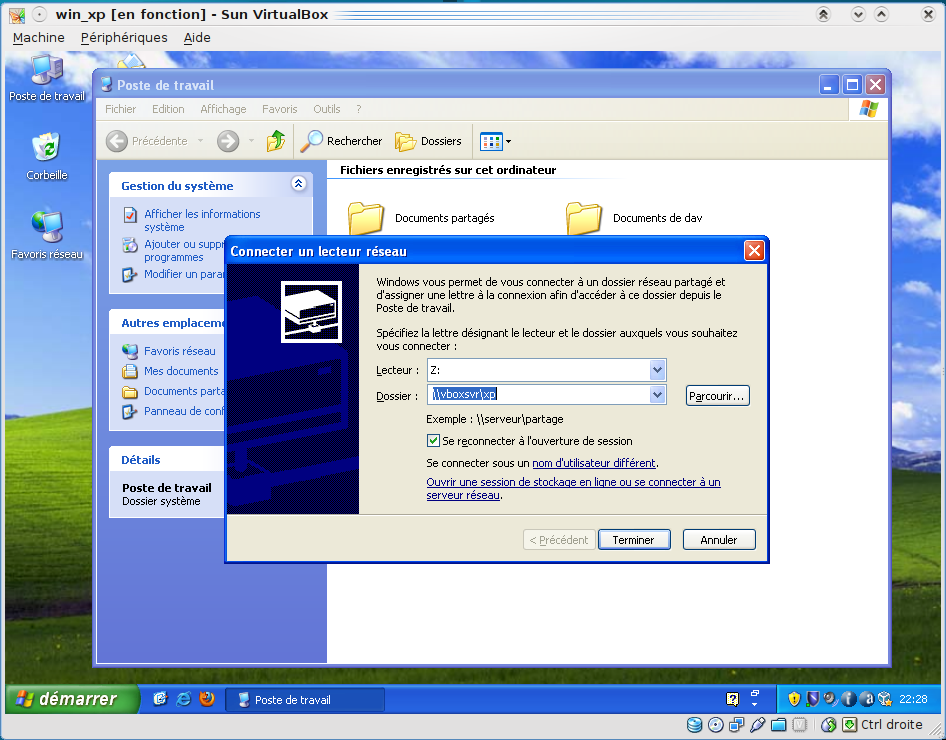Click the Rechercher search toolbar icon

click(342, 141)
